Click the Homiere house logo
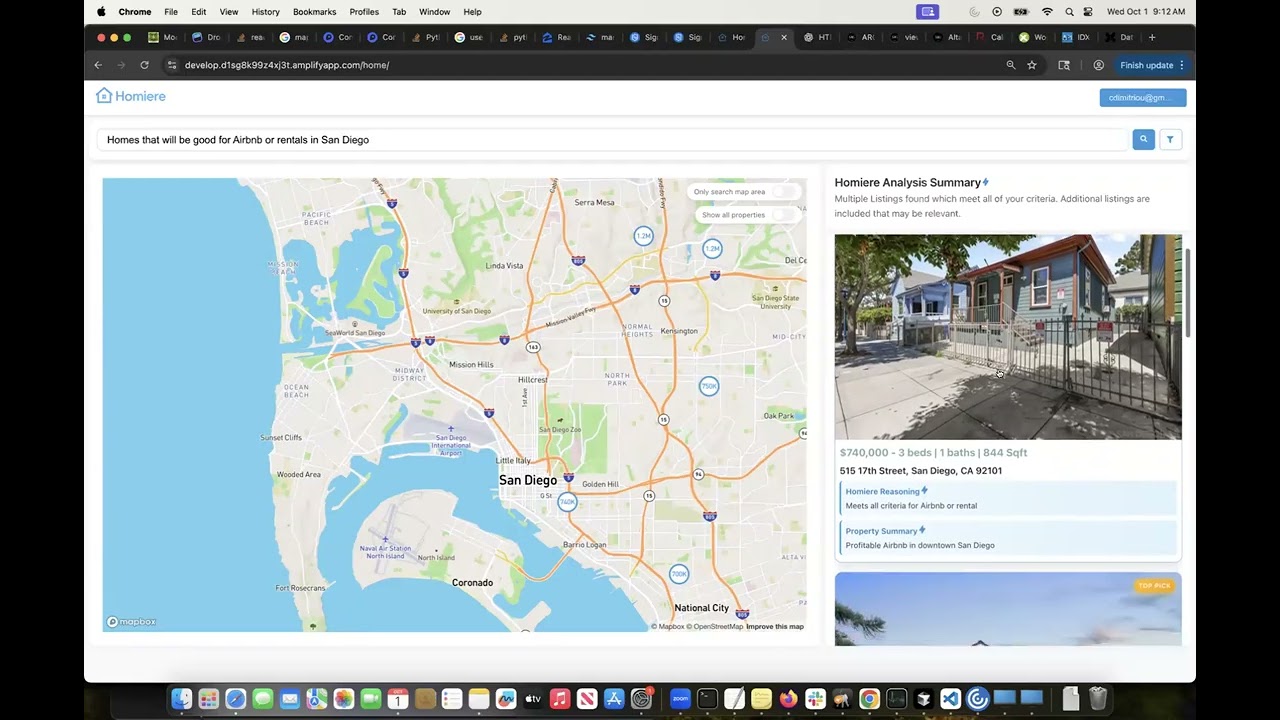 [x=131, y=96]
